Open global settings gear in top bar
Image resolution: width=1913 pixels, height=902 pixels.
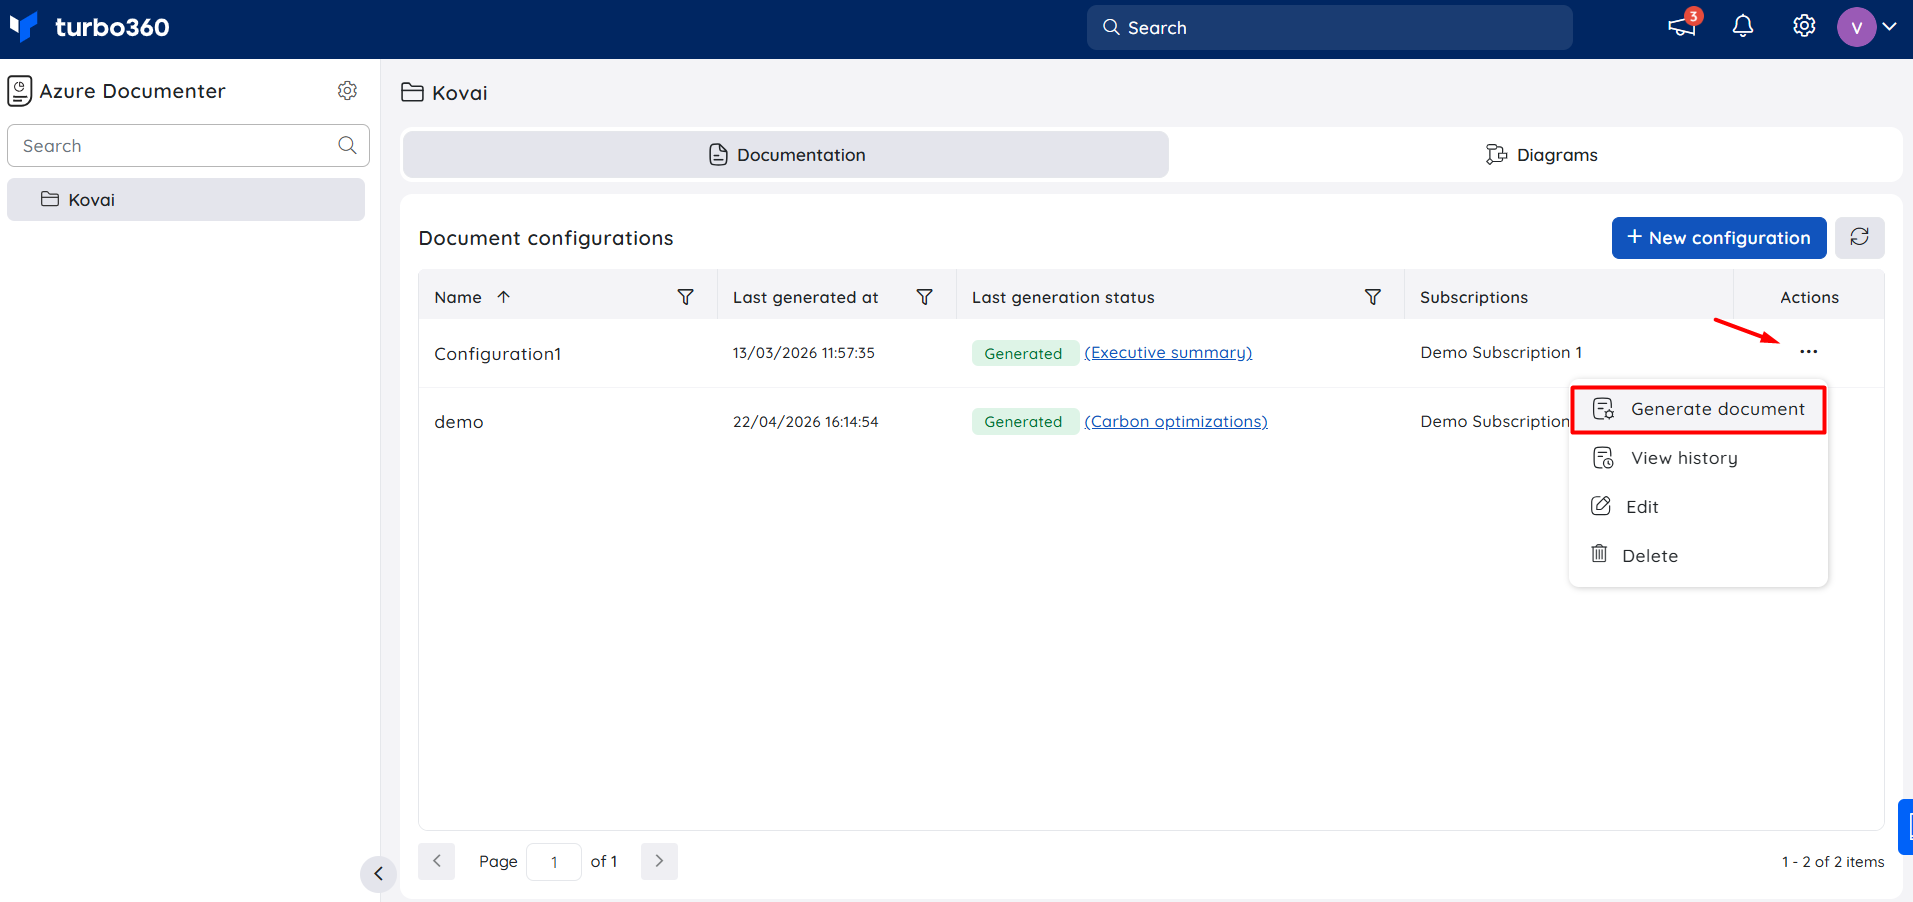[x=1804, y=26]
